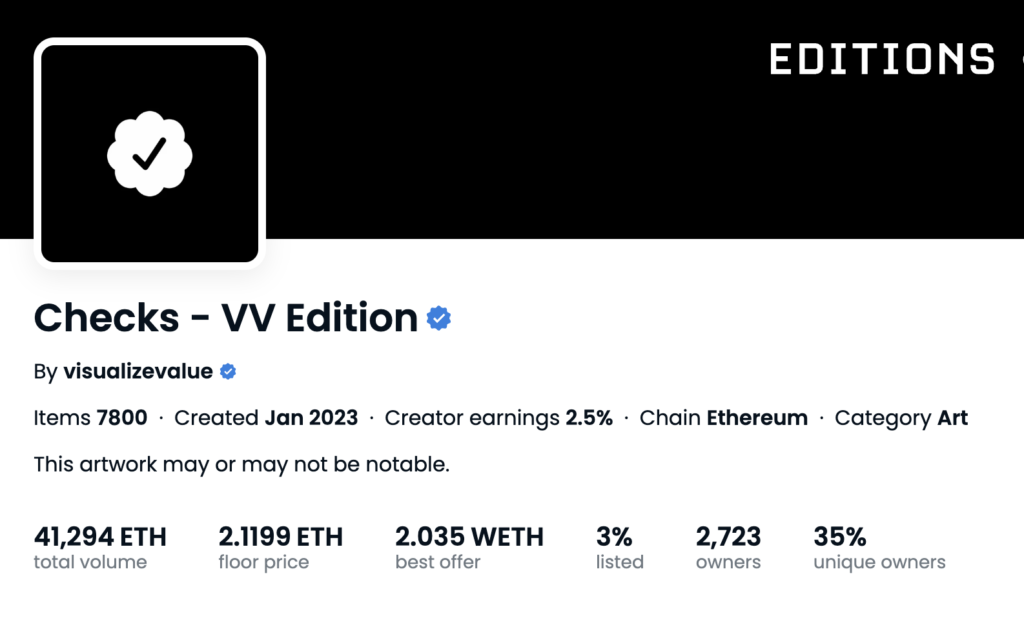Select the Art category link

952,418
